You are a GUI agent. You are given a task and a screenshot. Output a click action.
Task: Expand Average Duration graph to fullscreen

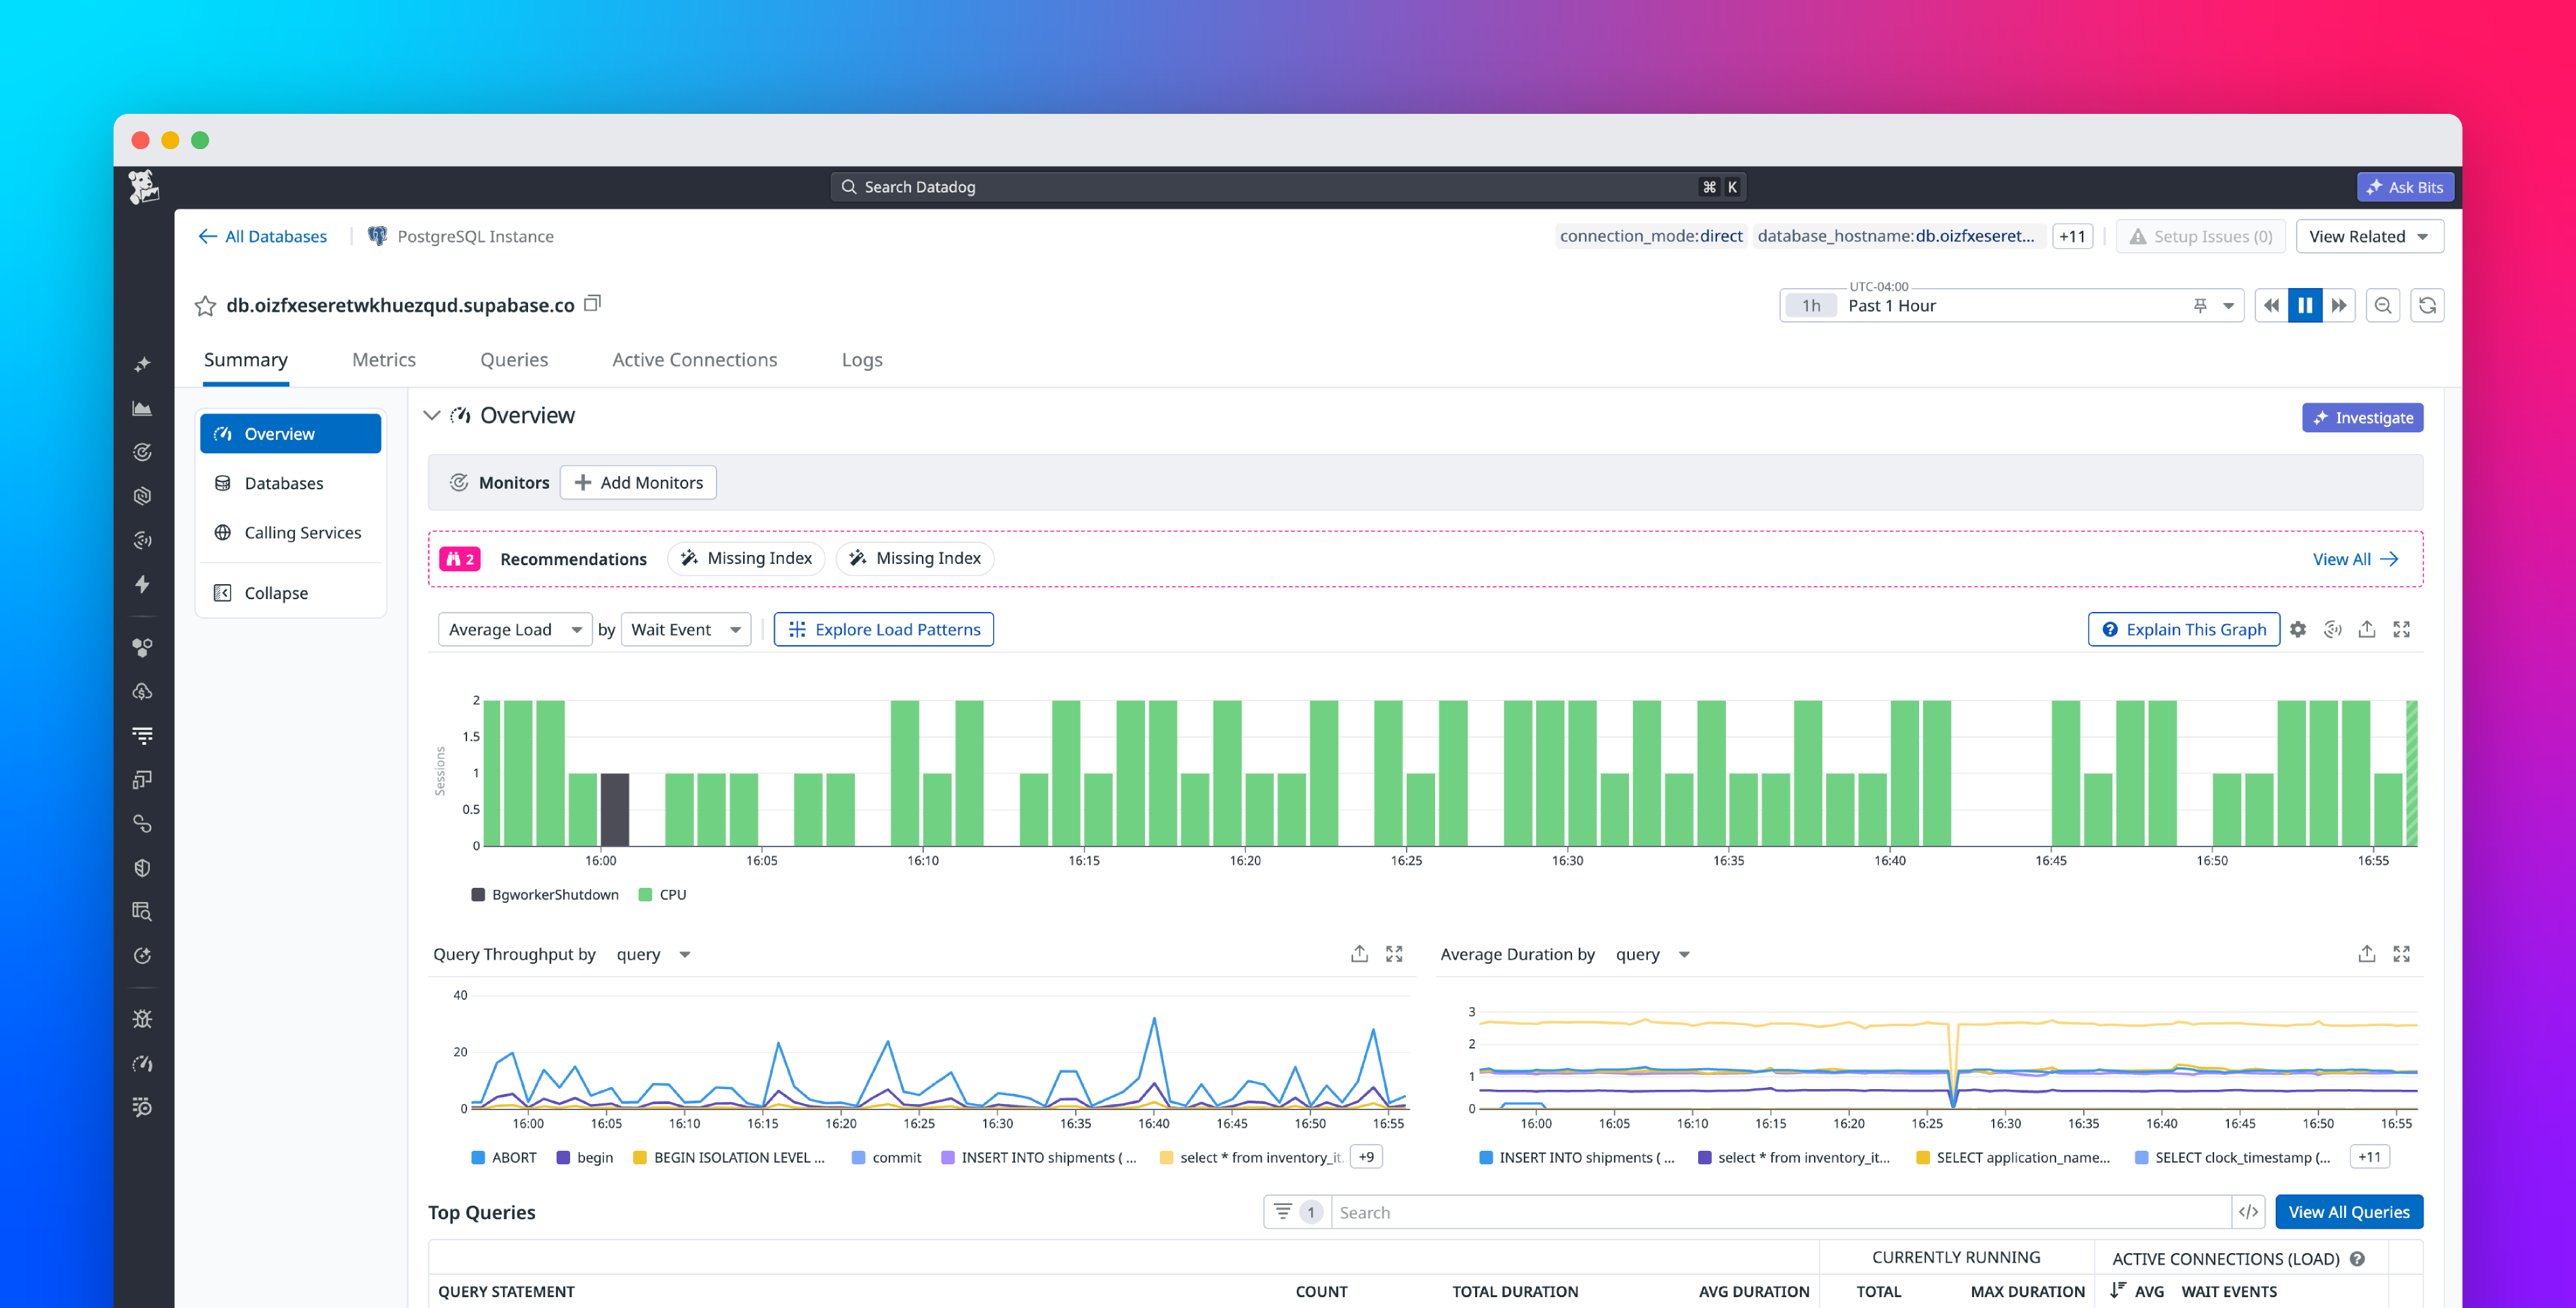2401,955
